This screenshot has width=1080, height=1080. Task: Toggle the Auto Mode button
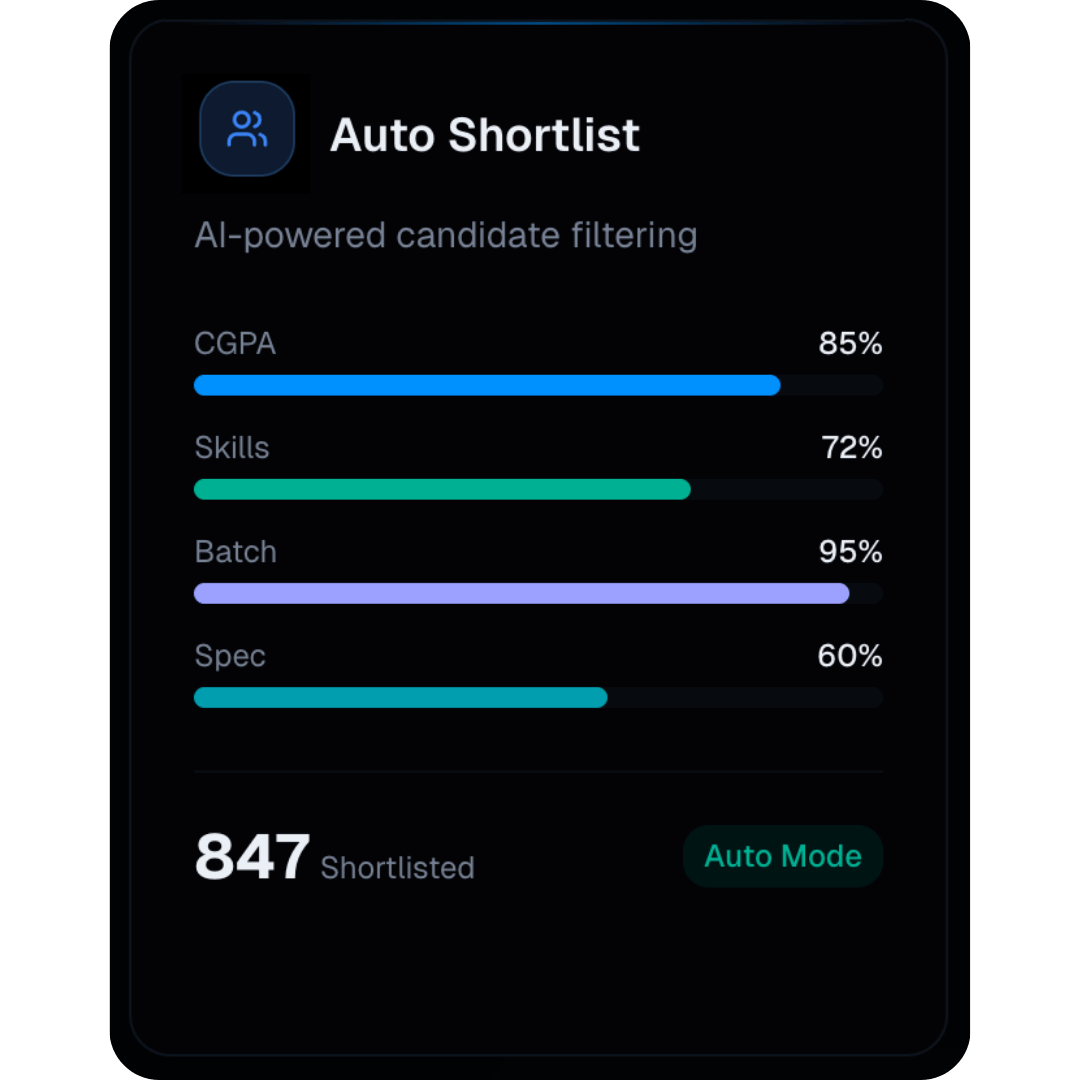click(x=783, y=856)
